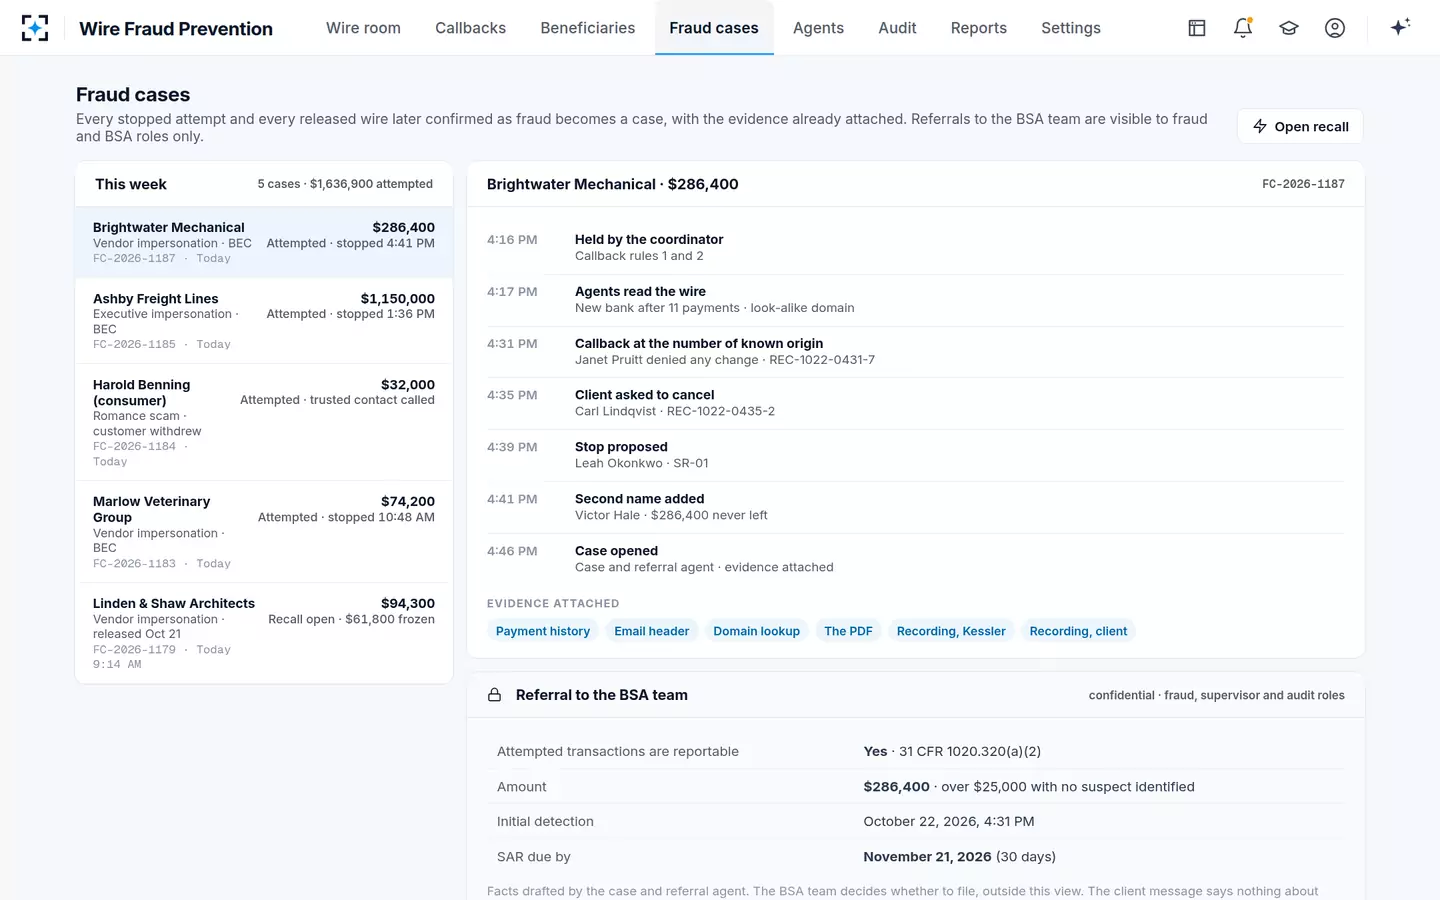Viewport: 1440px width, 900px height.
Task: Launch the AI sparkle assistant icon
Action: click(1400, 27)
